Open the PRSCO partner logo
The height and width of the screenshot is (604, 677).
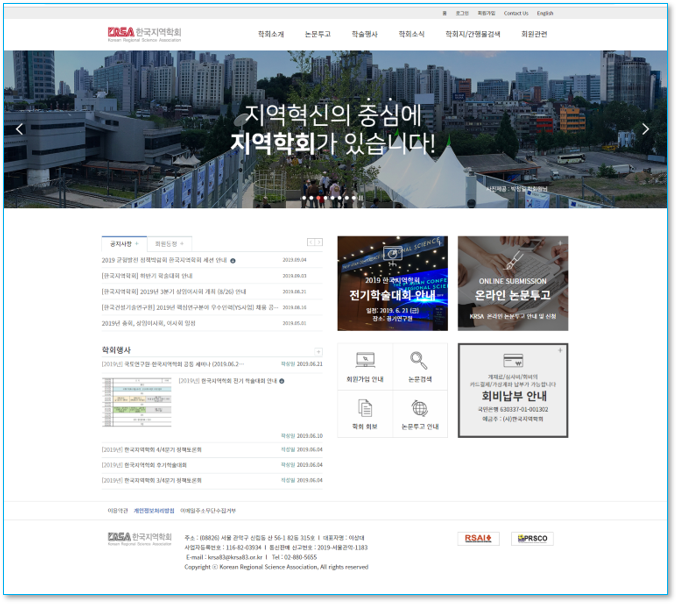[532, 538]
